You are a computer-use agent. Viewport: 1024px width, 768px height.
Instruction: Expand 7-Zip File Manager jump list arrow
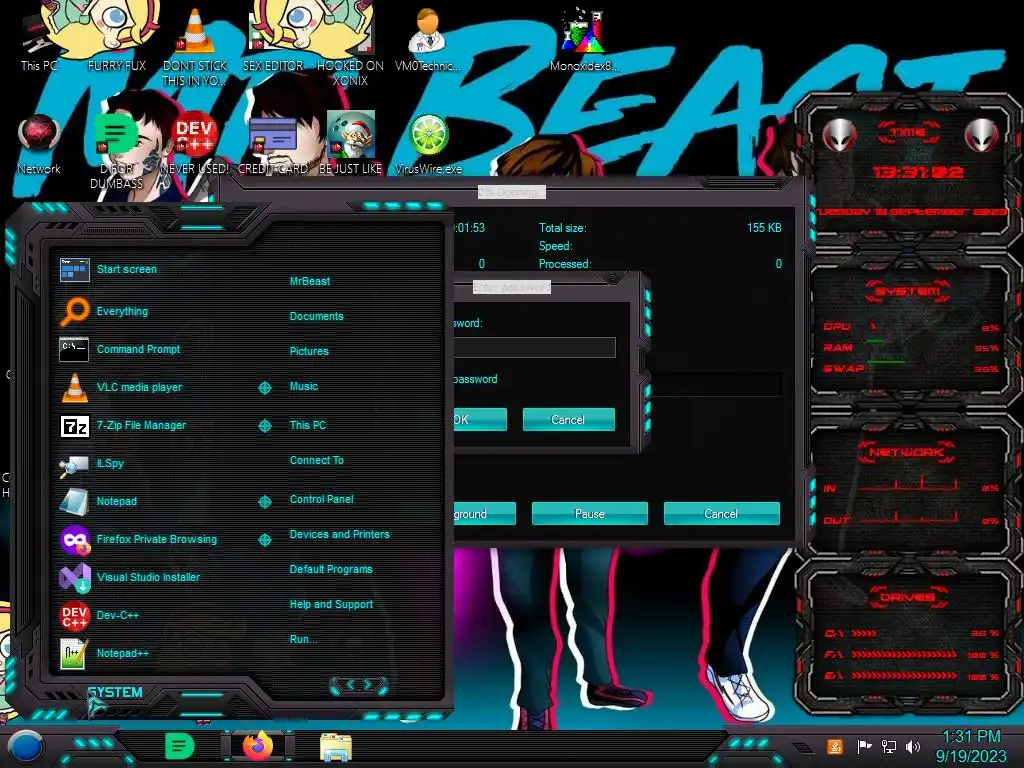tap(264, 426)
